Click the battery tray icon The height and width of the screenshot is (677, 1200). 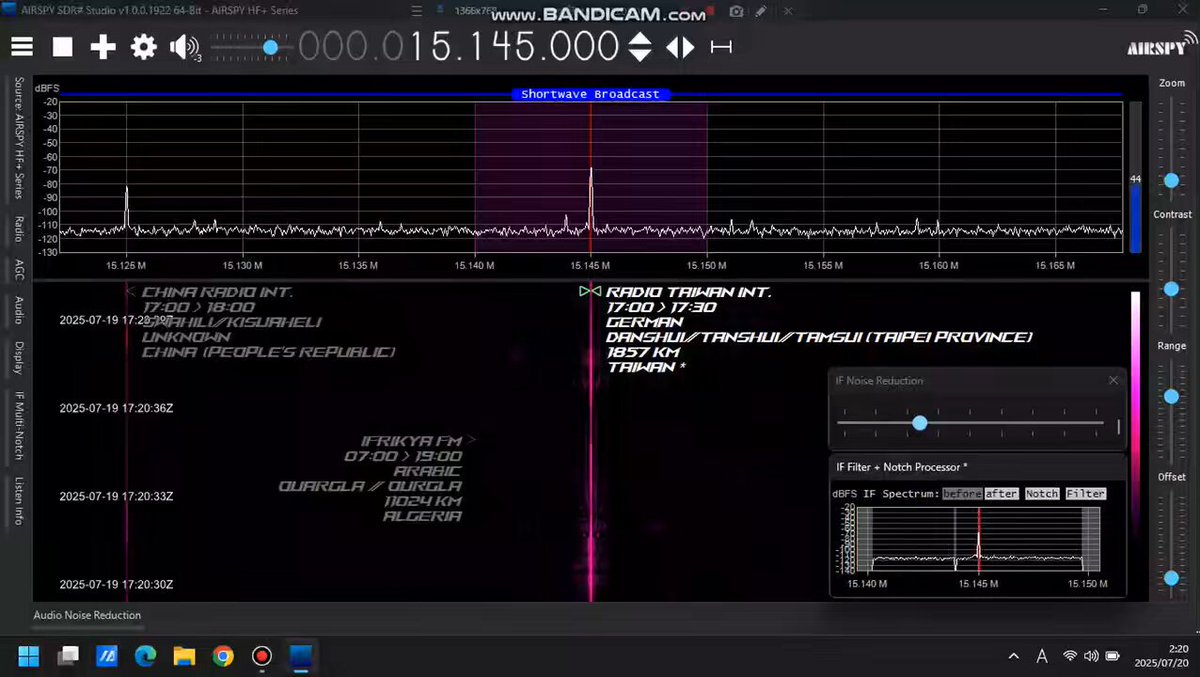point(1111,656)
